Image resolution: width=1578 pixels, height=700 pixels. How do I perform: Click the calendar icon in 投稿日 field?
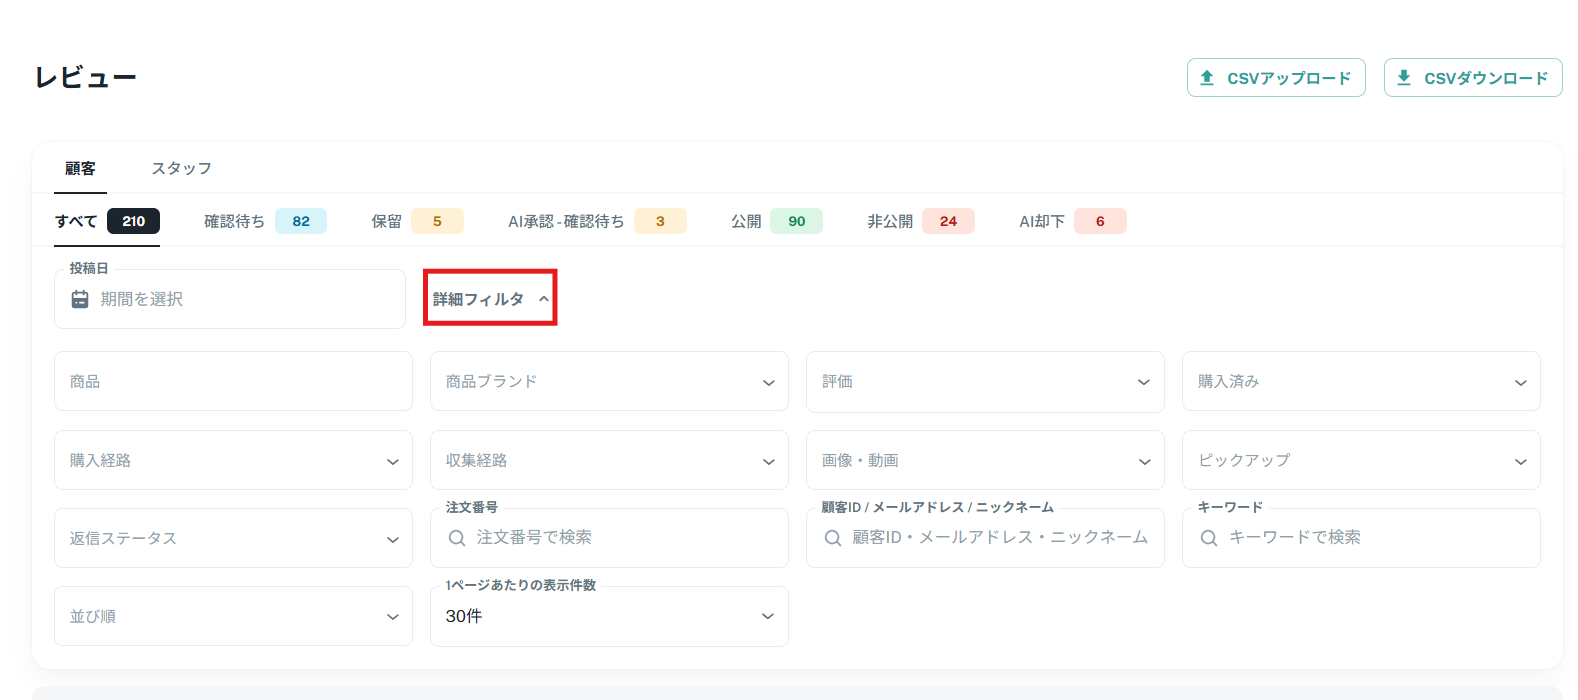[80, 299]
